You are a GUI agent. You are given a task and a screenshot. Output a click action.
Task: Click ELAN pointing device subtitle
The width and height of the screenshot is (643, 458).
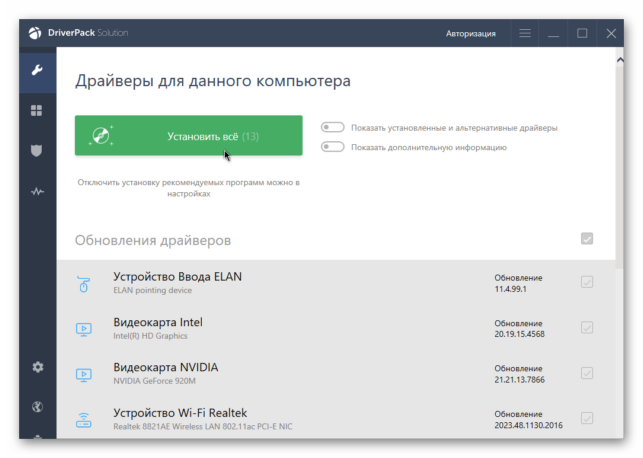pyautogui.click(x=153, y=290)
